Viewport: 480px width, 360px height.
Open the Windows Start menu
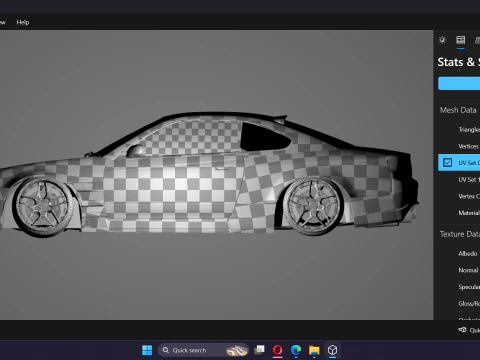click(x=147, y=350)
